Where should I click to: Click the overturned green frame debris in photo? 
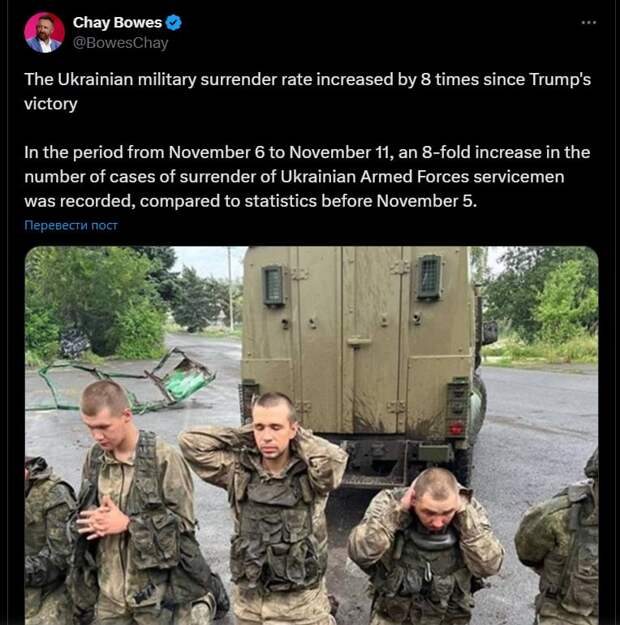[x=128, y=380]
